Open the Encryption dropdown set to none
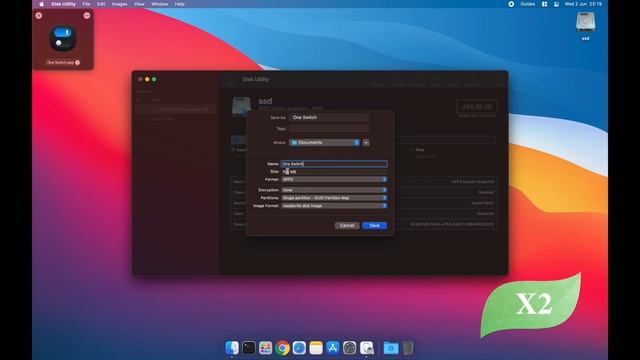 click(334, 190)
